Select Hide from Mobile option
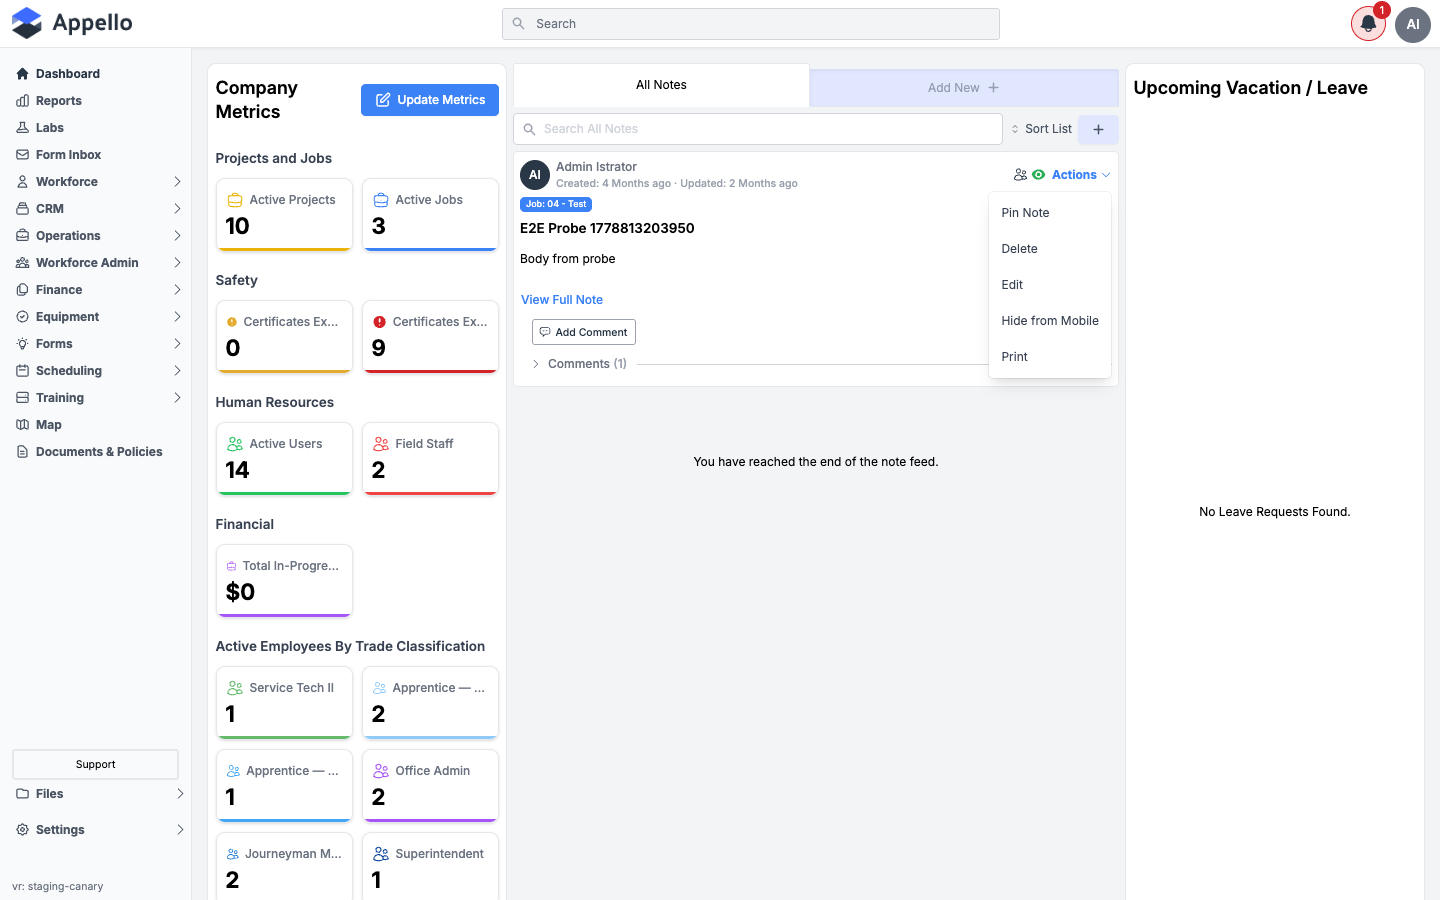1440x900 pixels. coord(1050,321)
